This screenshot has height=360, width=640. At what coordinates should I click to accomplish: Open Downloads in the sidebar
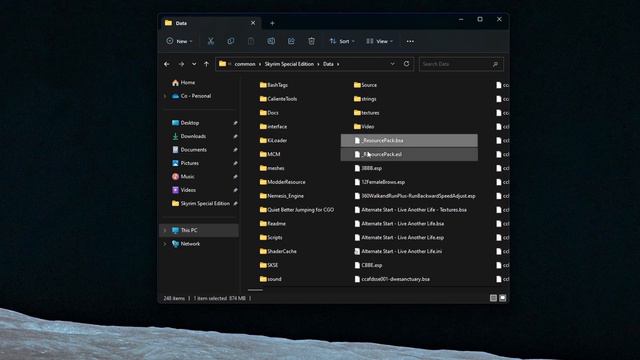pos(189,136)
